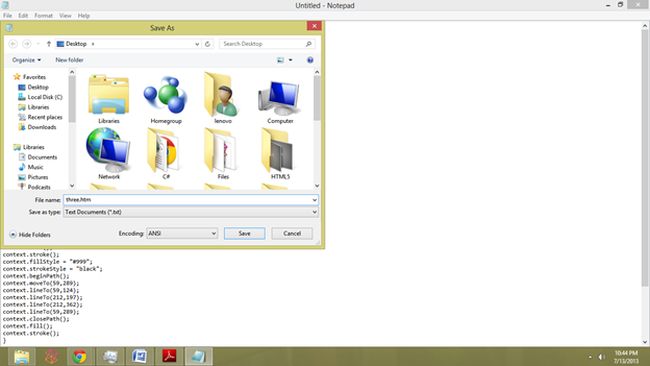Open the Notepad File menu
The width and height of the screenshot is (650, 366).
click(7, 15)
